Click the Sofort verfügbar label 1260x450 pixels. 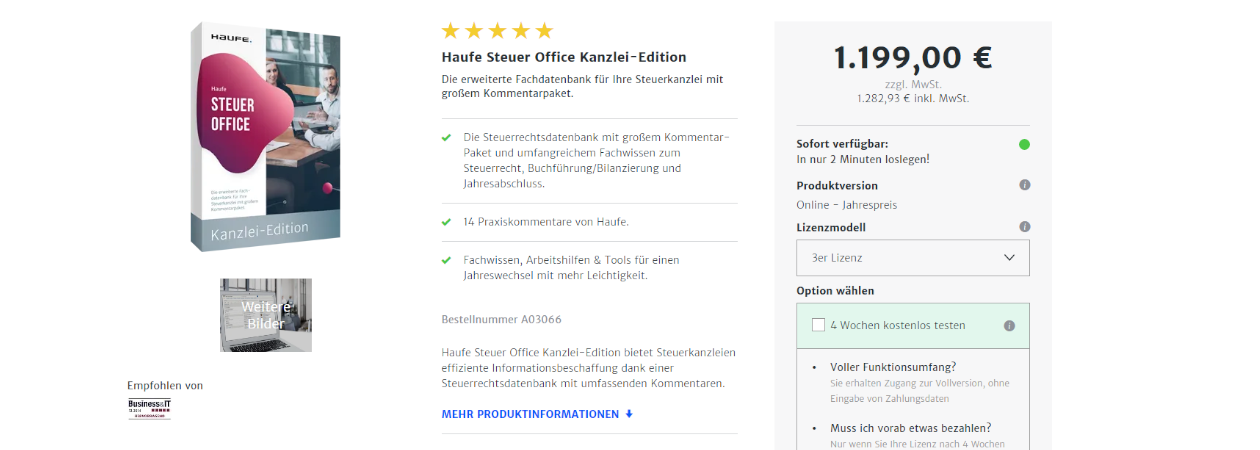coord(842,144)
